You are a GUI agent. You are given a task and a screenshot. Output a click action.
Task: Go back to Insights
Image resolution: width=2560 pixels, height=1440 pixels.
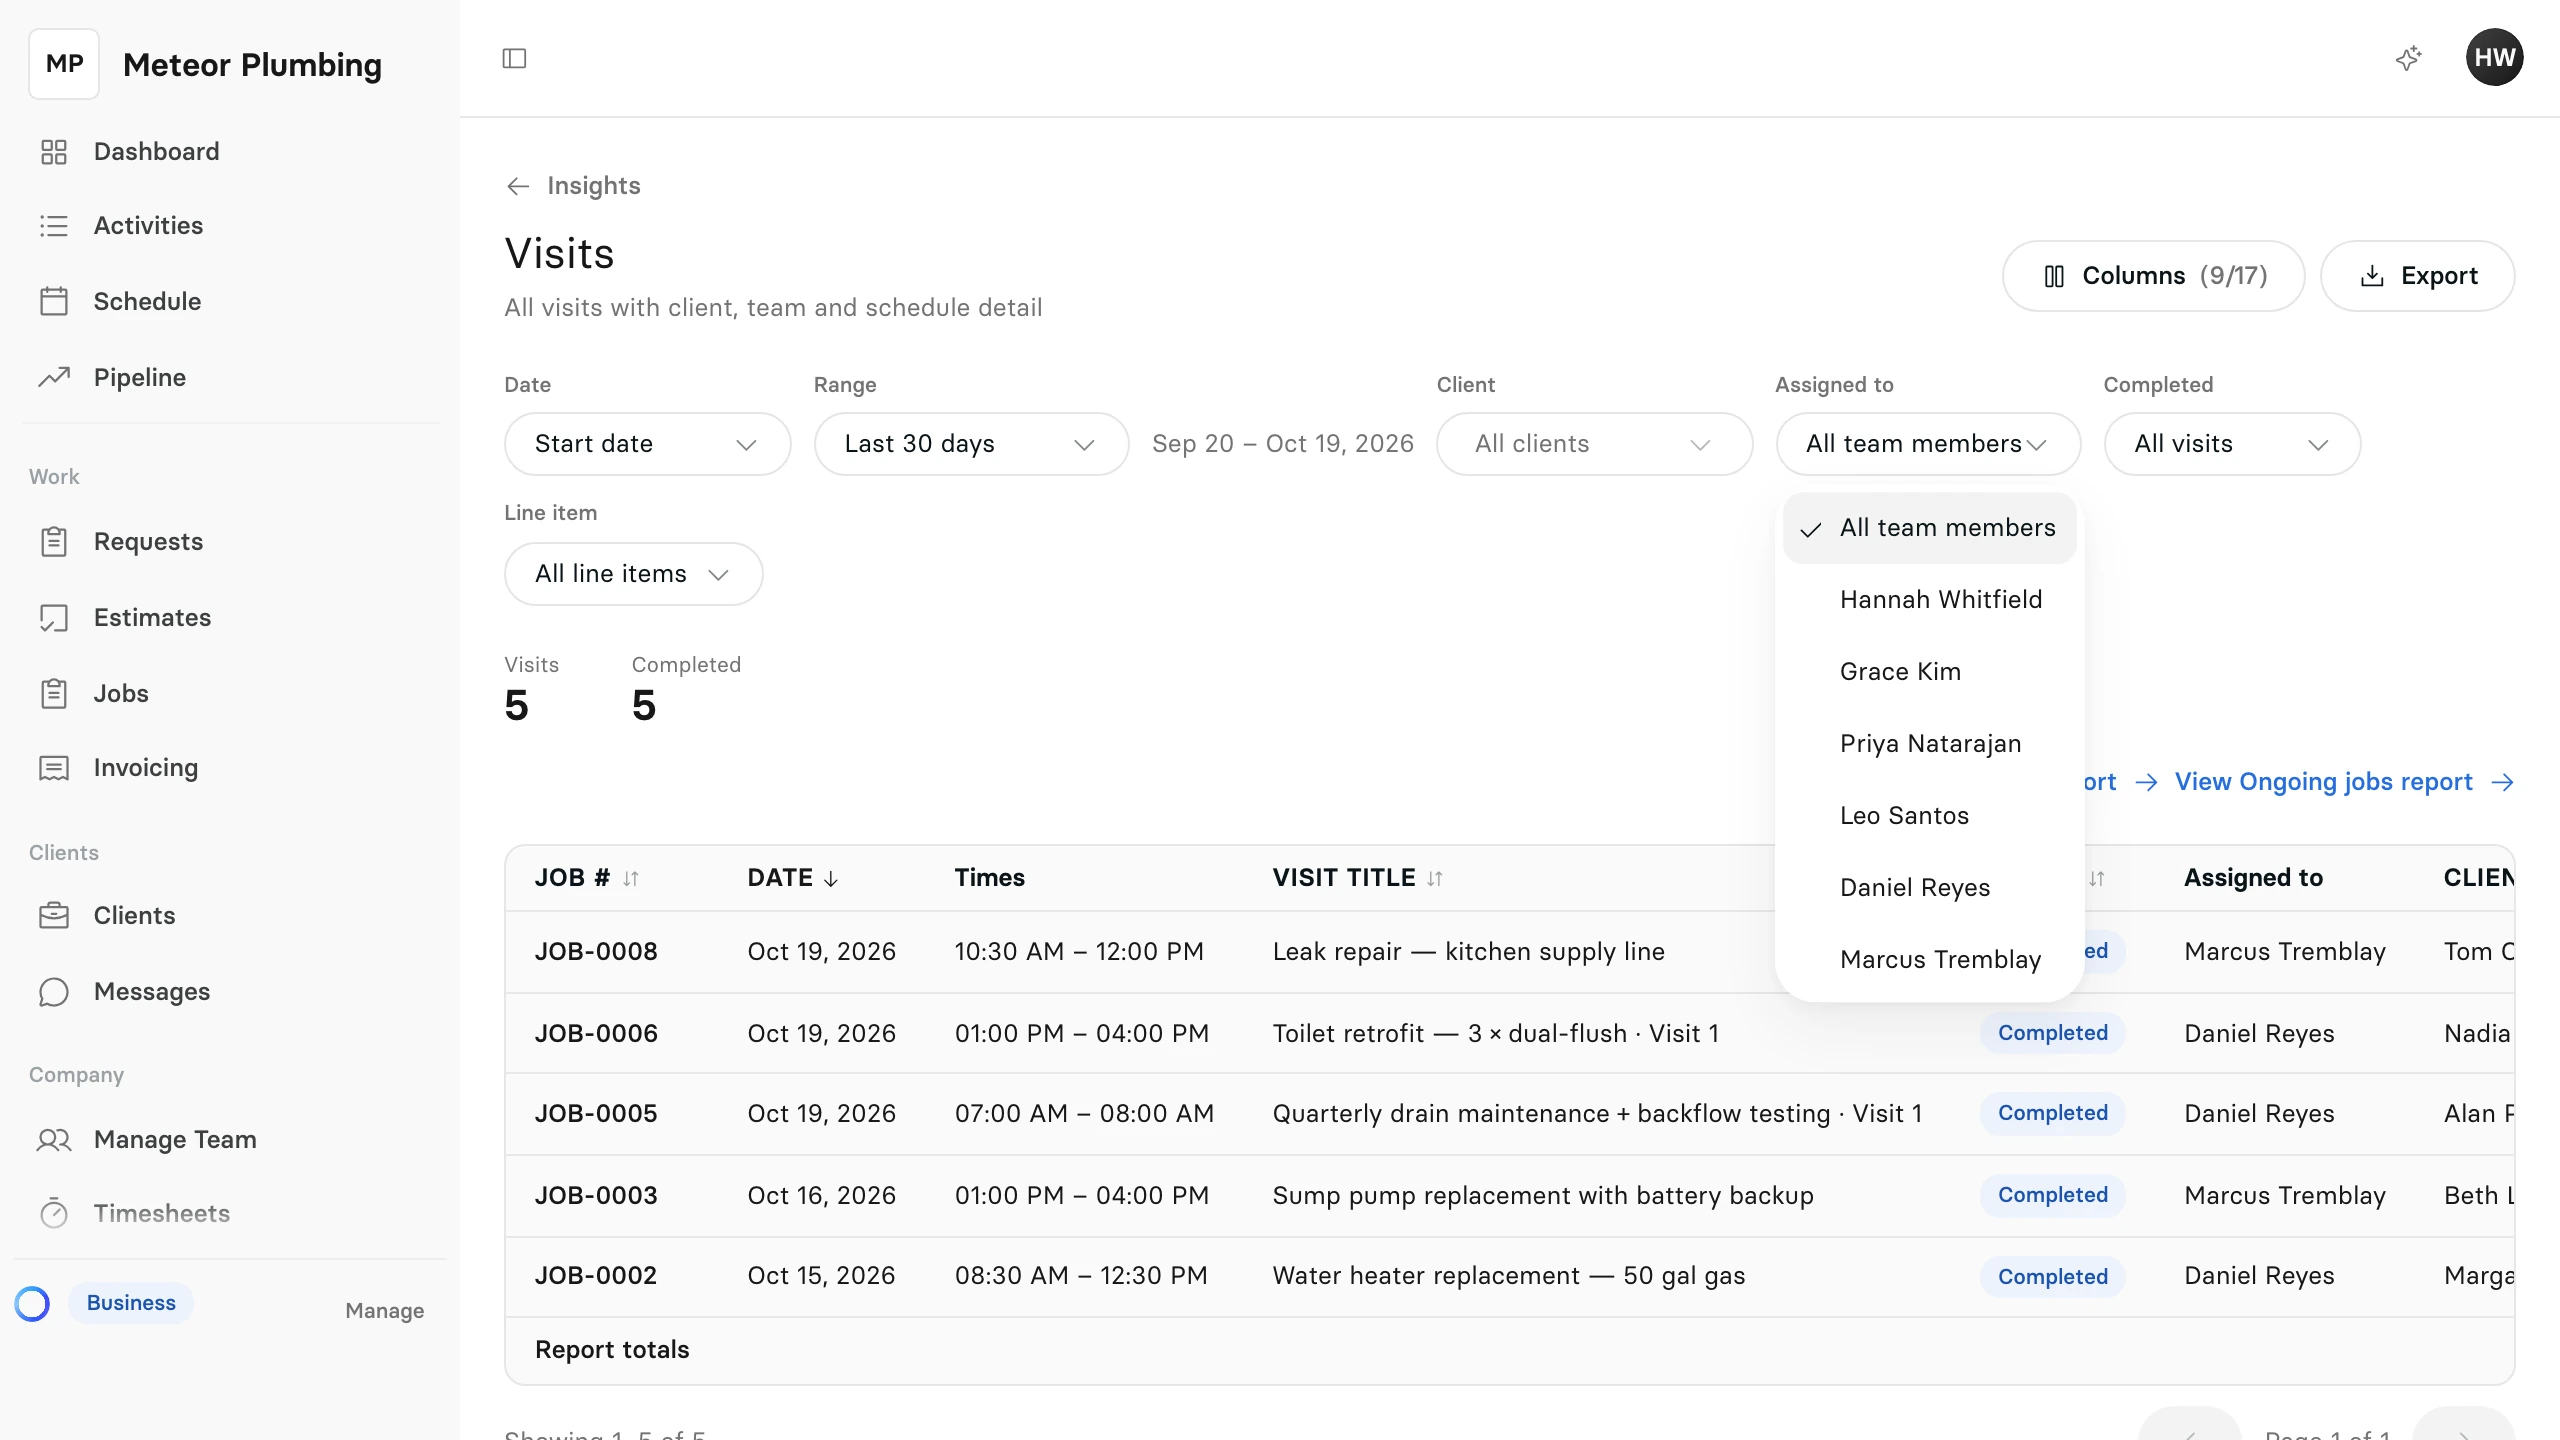(573, 186)
